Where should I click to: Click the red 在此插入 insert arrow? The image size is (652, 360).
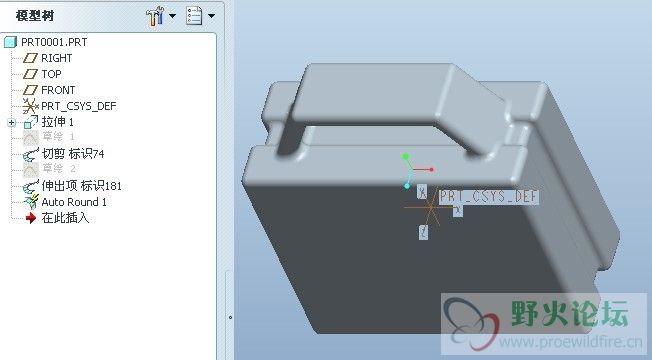click(x=31, y=218)
